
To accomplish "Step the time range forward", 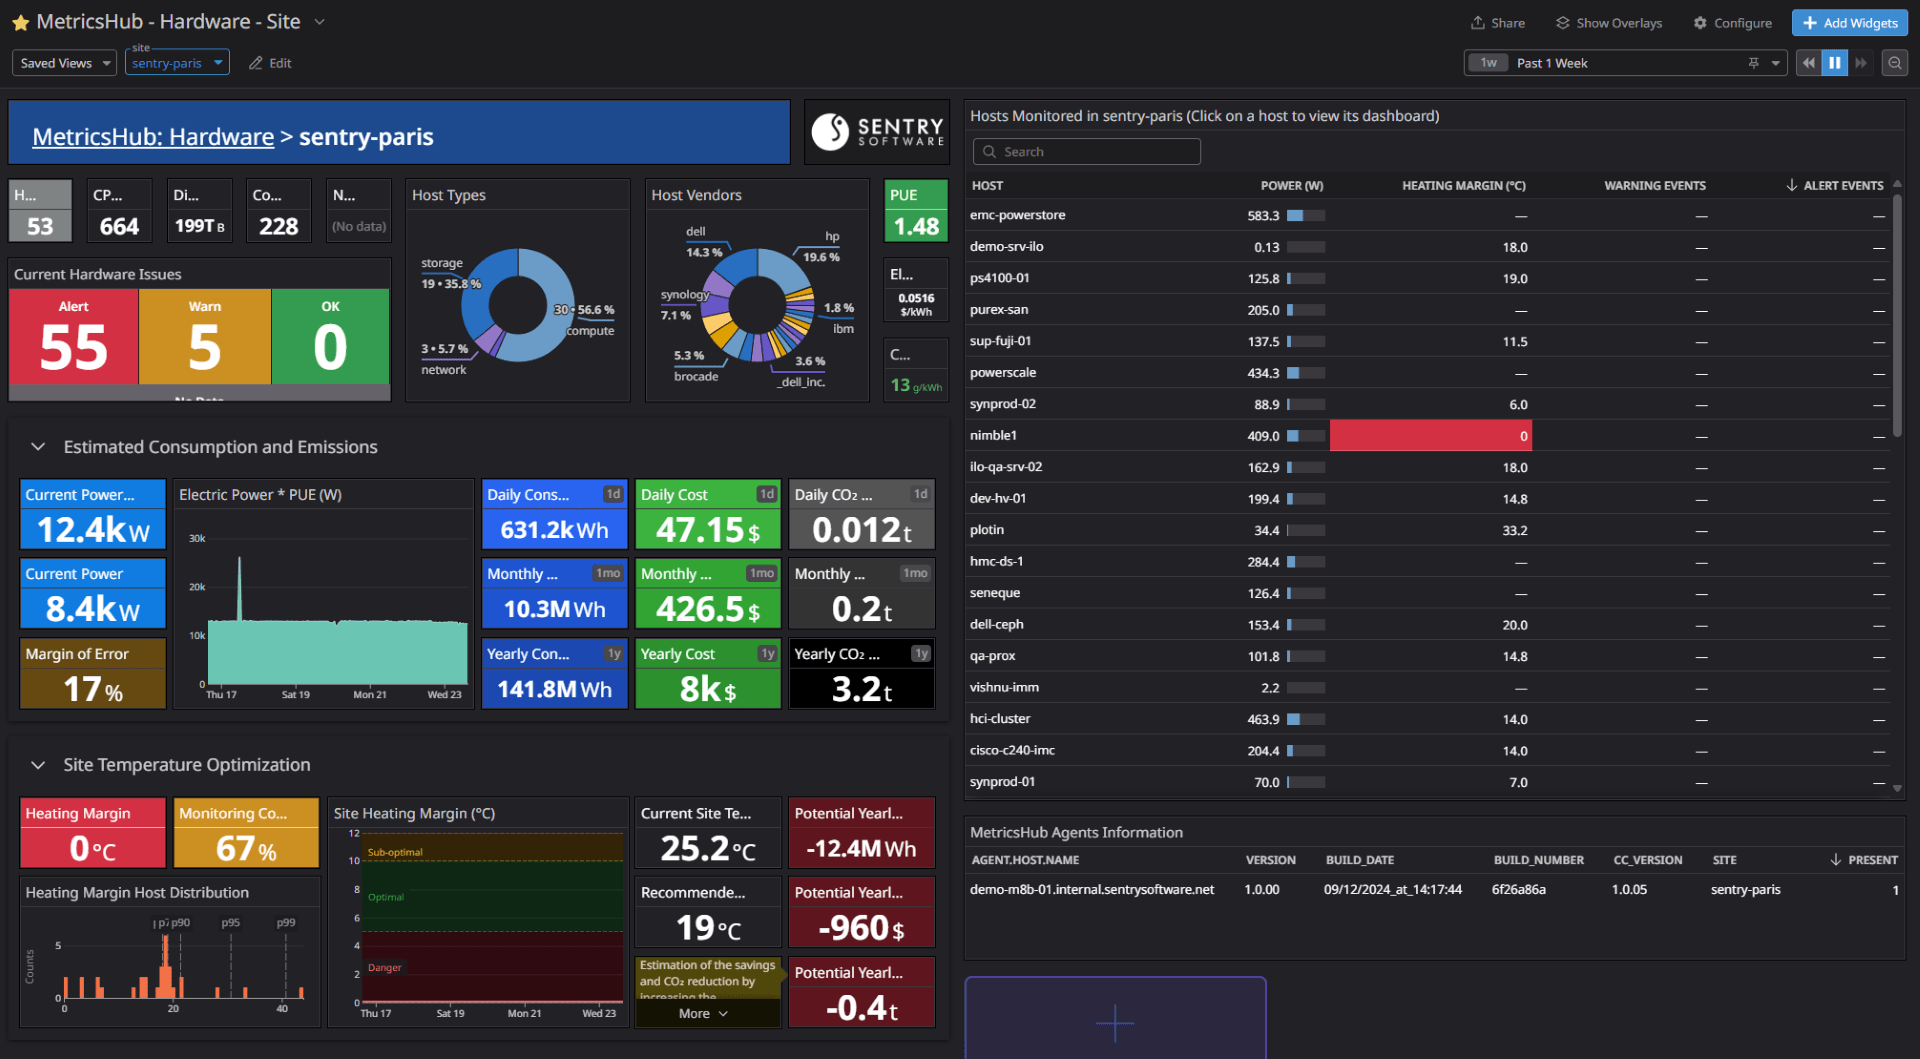I will 1860,63.
